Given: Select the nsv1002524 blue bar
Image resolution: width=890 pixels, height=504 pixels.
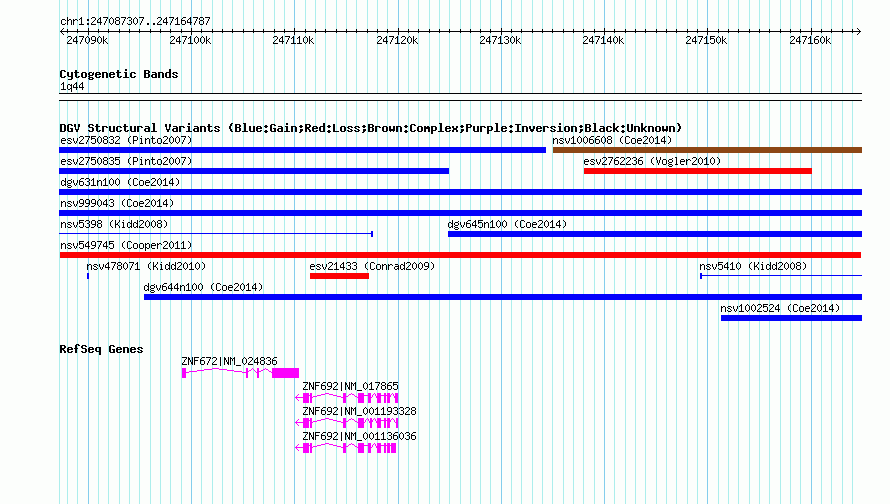Looking at the screenshot, I should [x=791, y=318].
